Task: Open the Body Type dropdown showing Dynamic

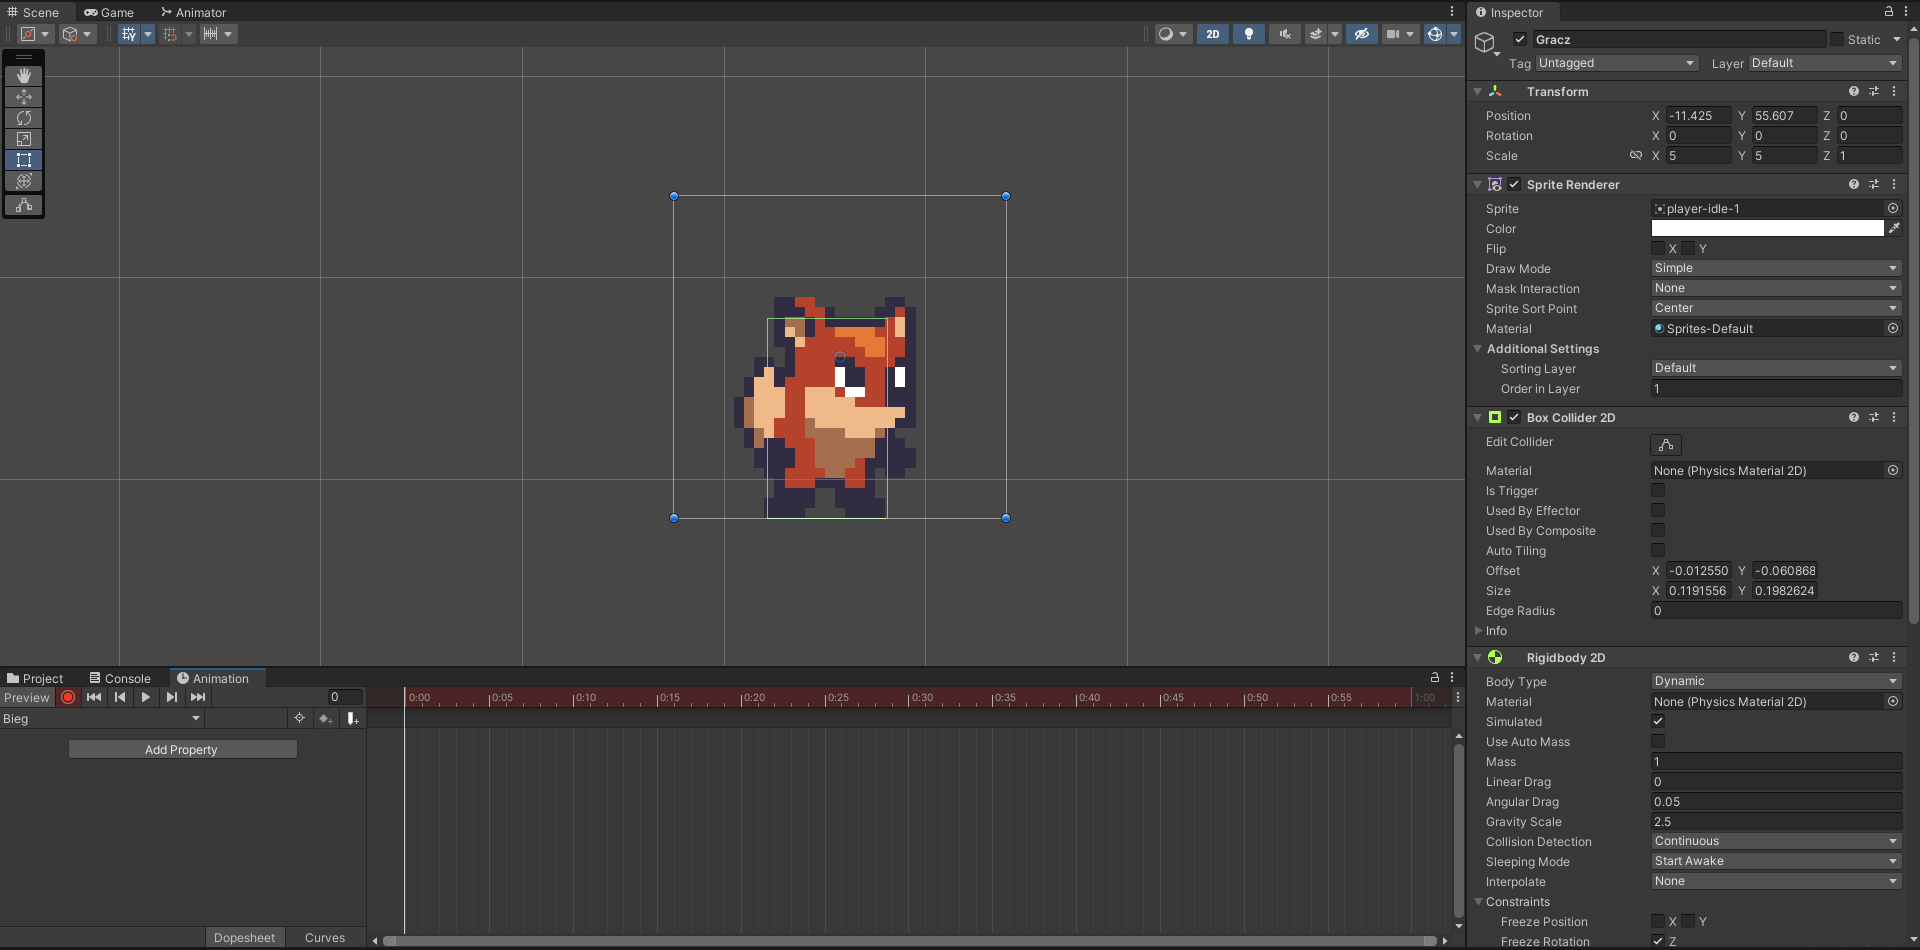Action: (x=1775, y=681)
